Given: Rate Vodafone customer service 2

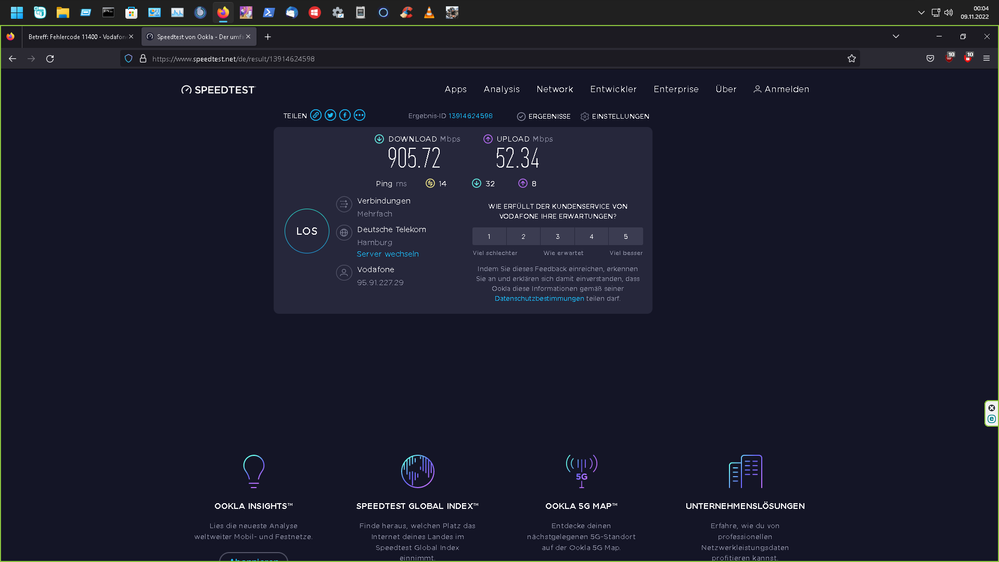Looking at the screenshot, I should (x=523, y=236).
